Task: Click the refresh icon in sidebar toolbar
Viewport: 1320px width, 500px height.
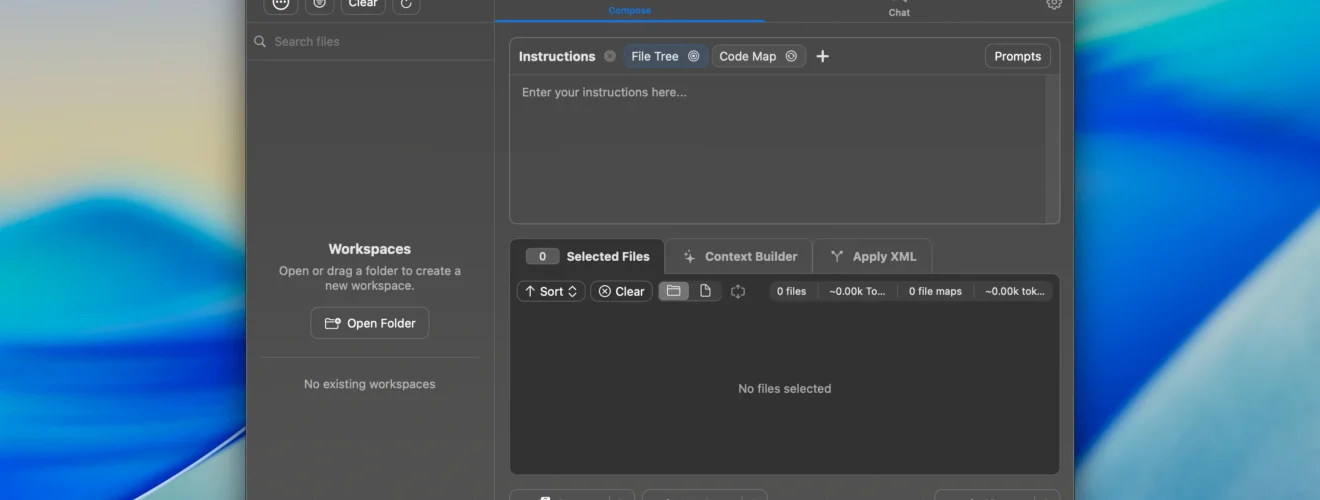Action: pyautogui.click(x=405, y=4)
